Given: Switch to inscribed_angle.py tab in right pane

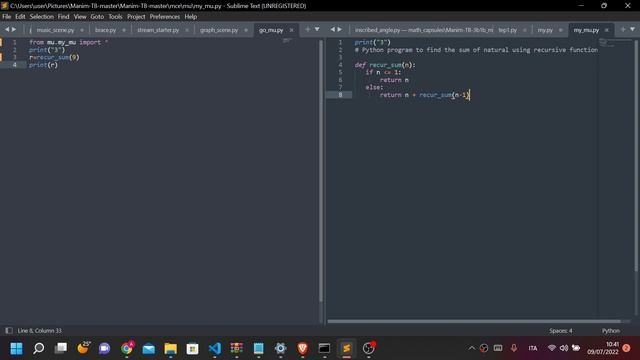Looking at the screenshot, I should coord(423,30).
